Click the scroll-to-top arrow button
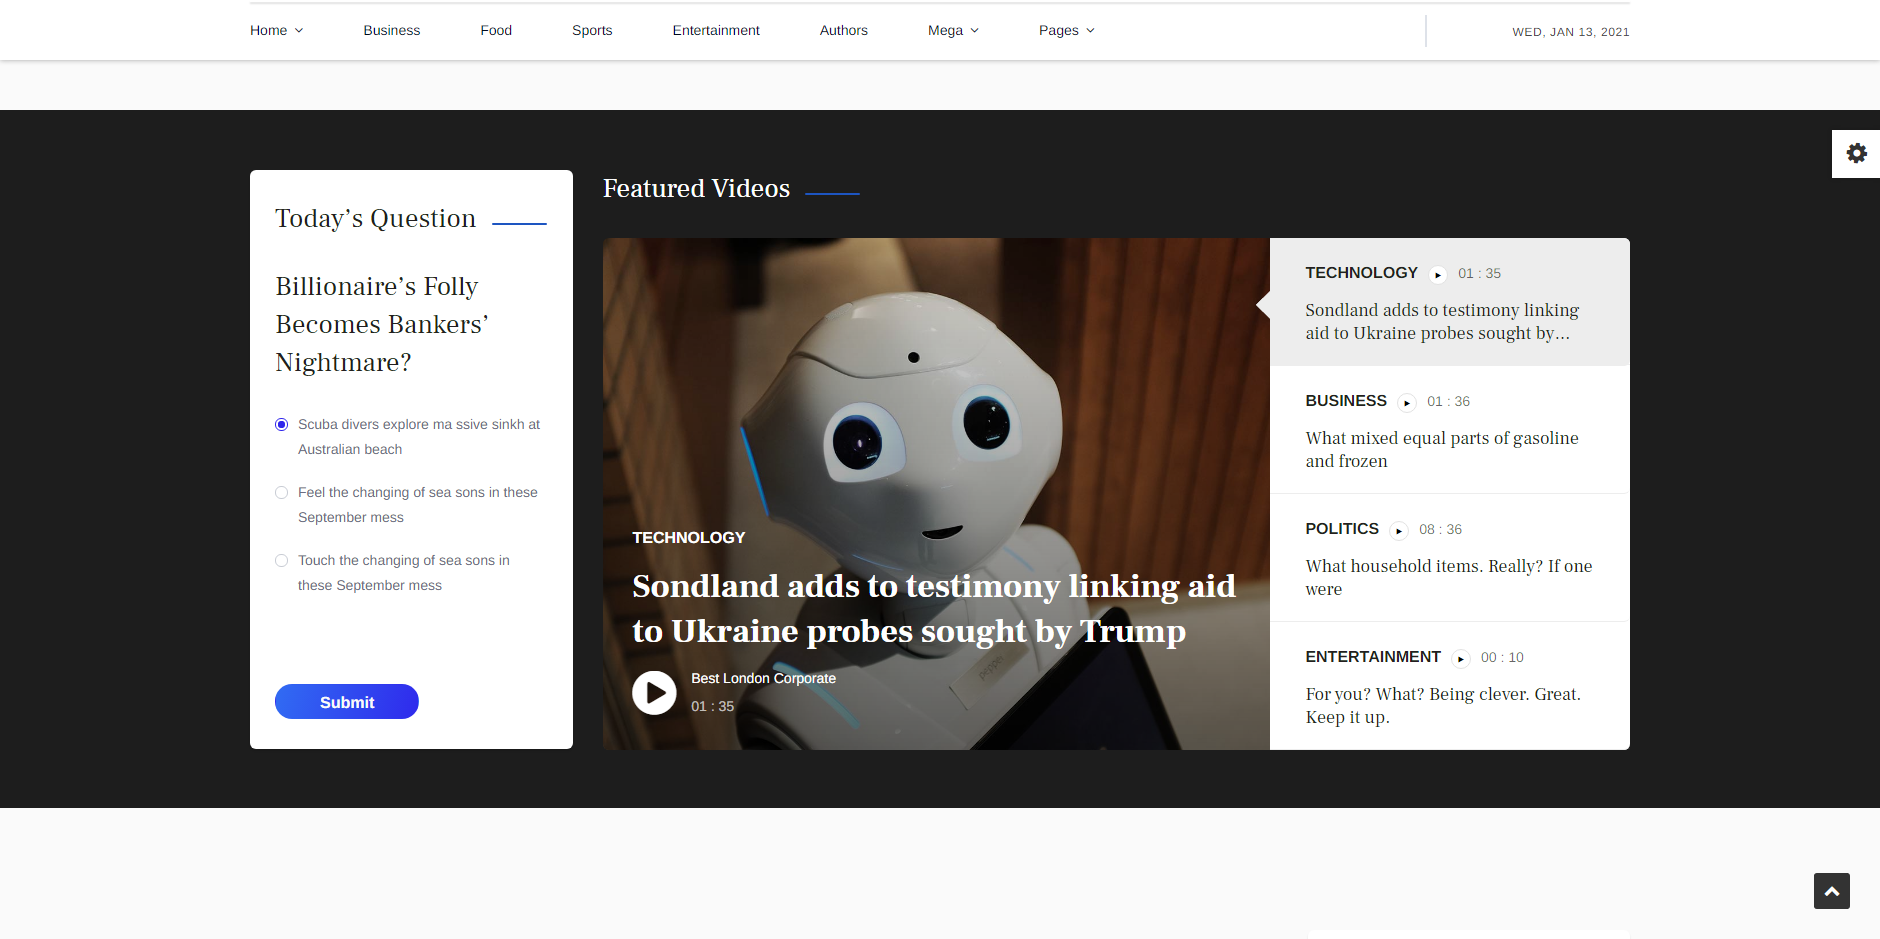The image size is (1880, 939). point(1831,891)
